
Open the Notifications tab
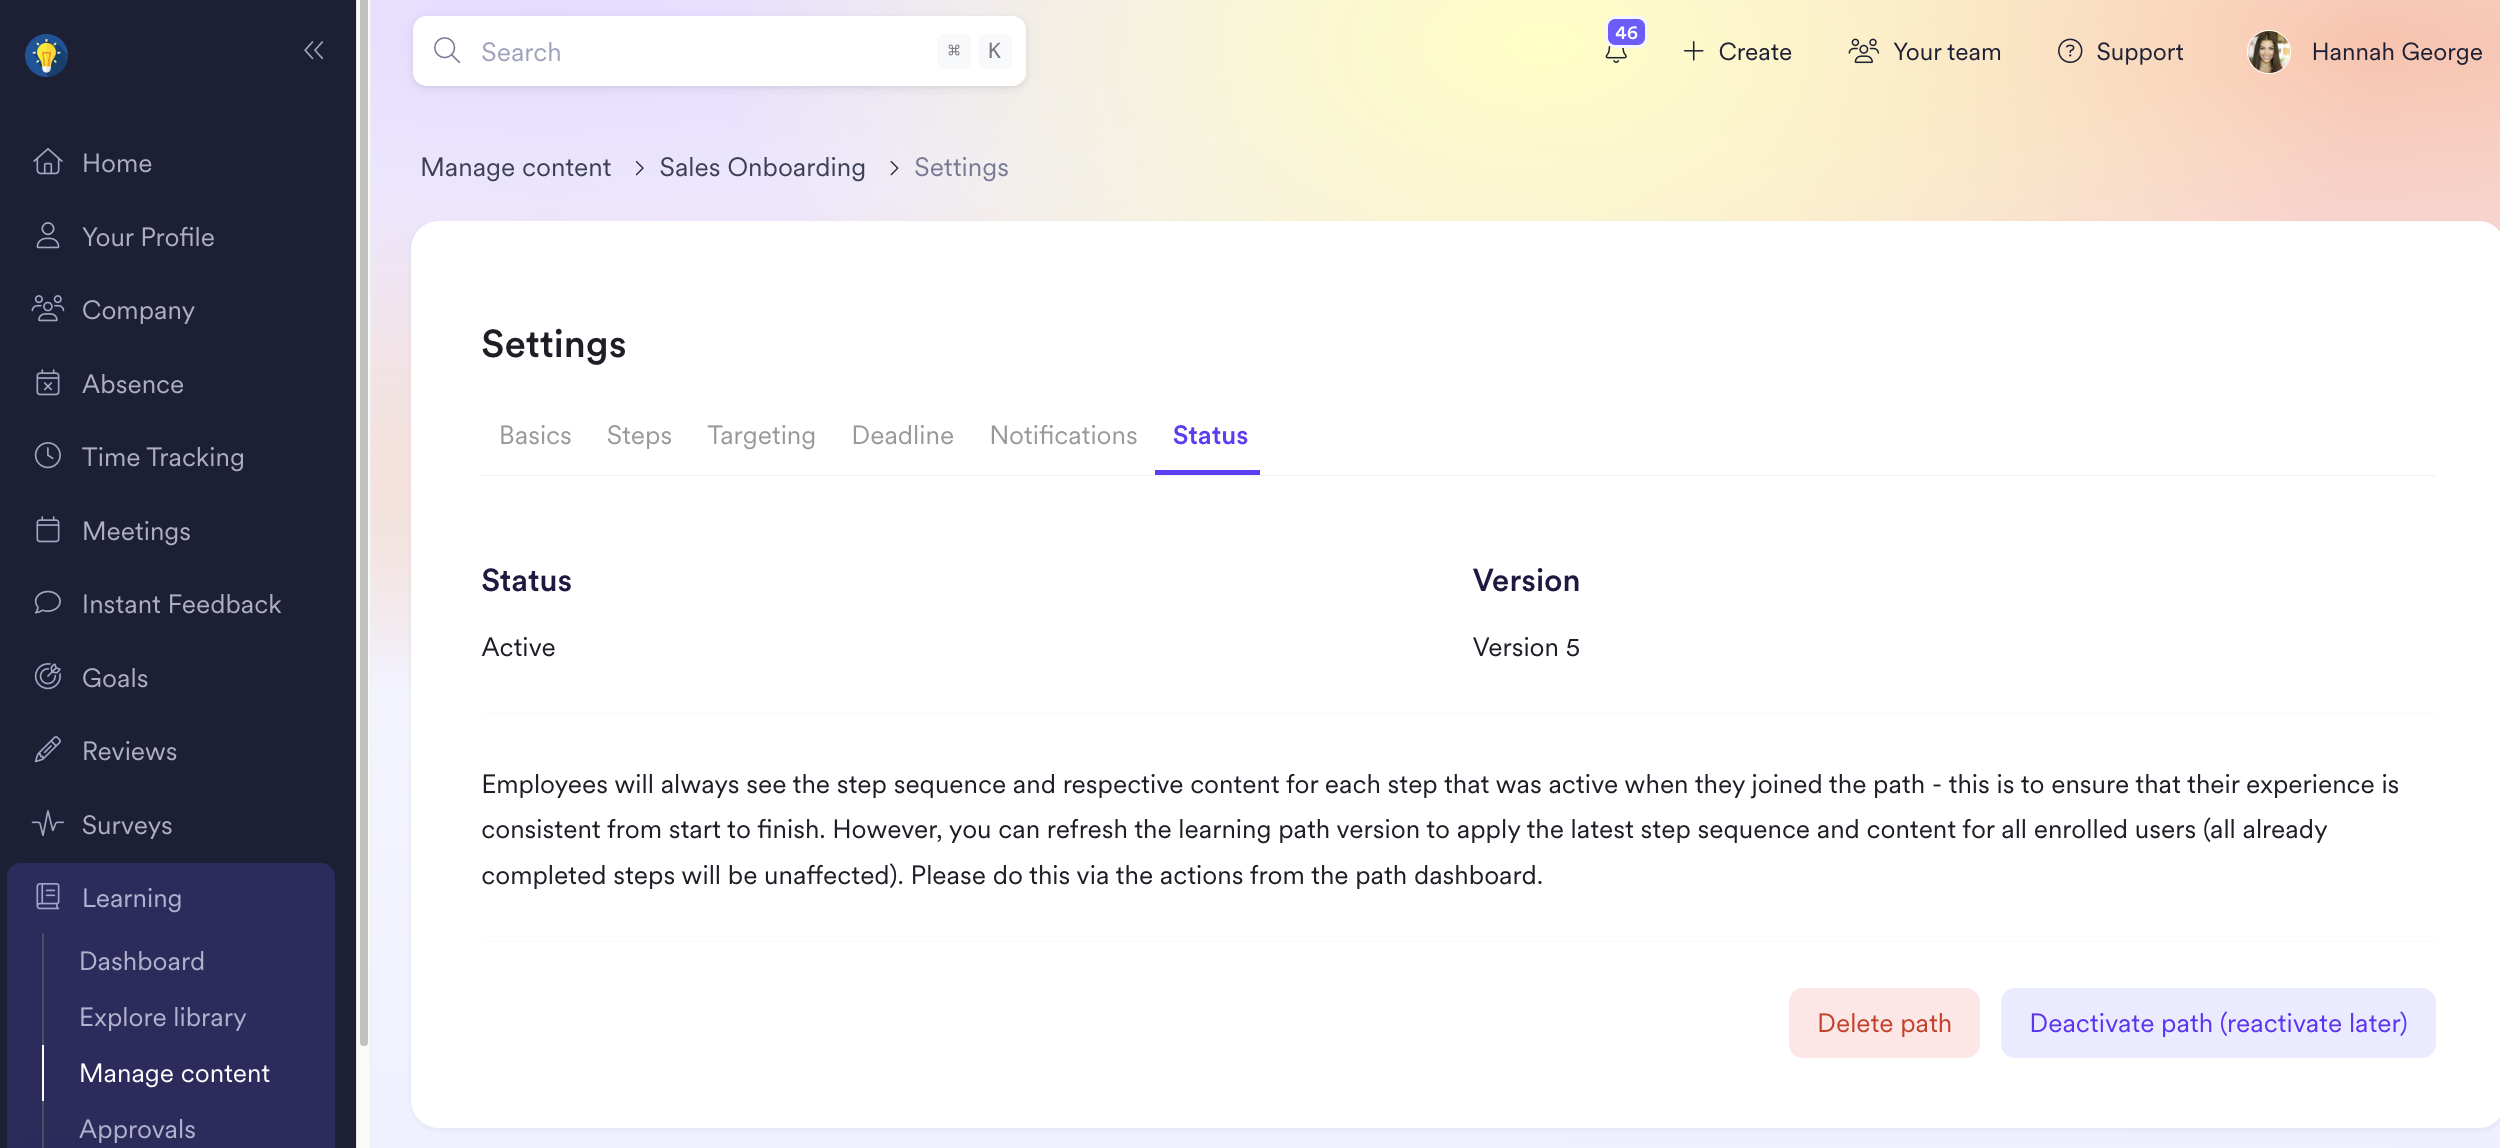[1063, 436]
